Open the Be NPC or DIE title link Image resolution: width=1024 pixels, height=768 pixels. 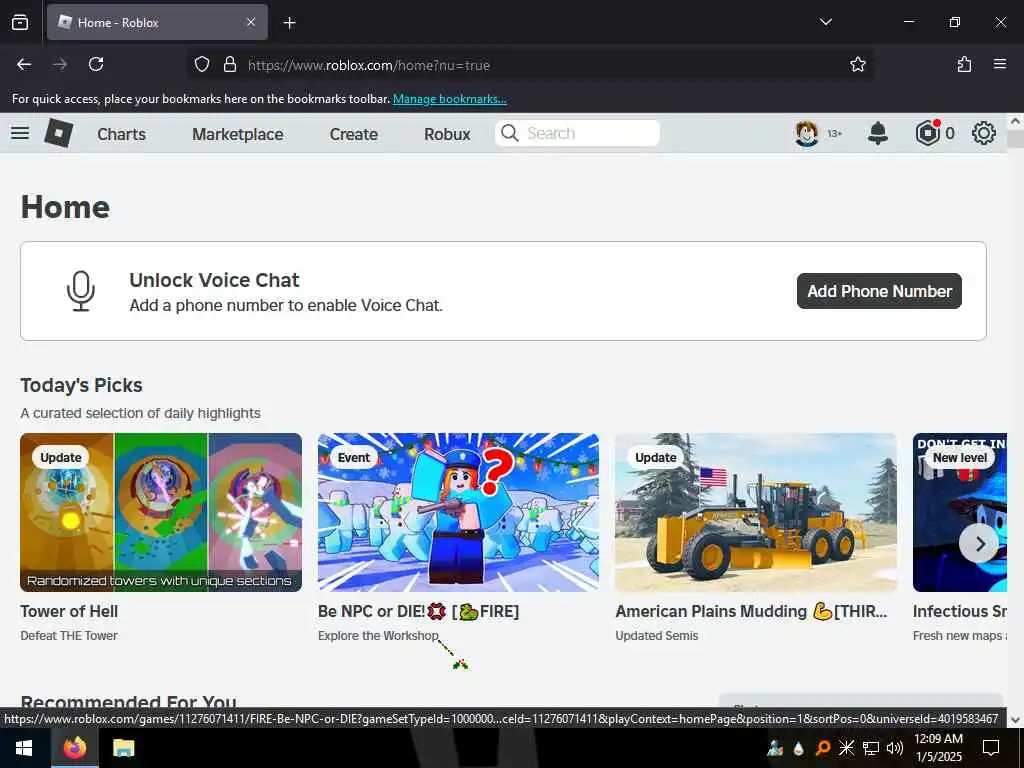[x=419, y=611]
